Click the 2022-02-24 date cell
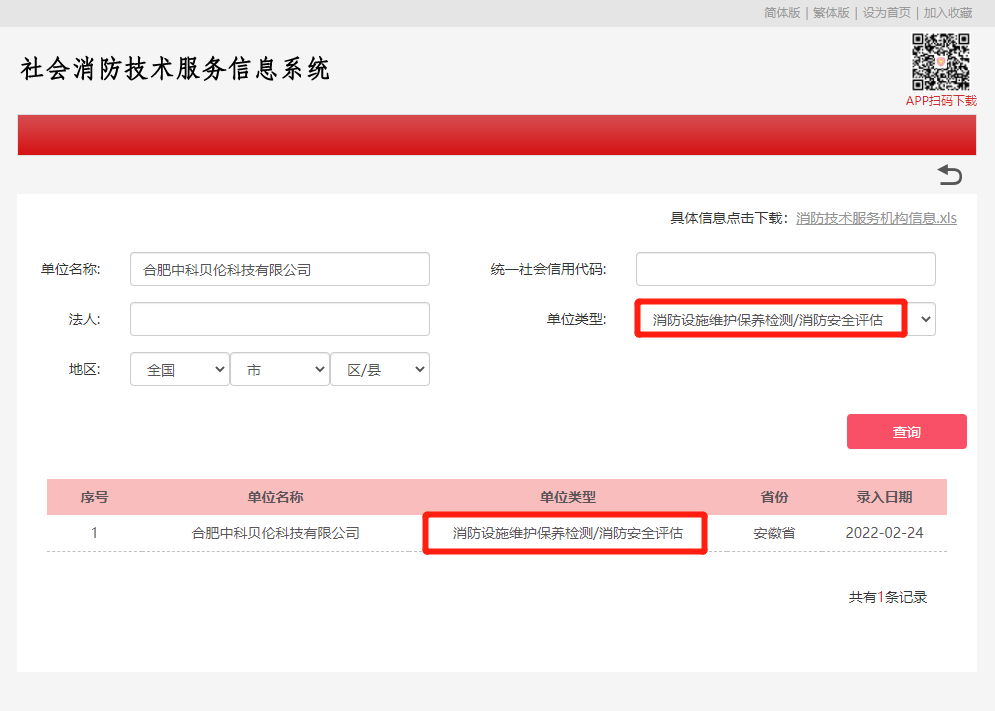Viewport: 995px width, 711px height. [884, 533]
